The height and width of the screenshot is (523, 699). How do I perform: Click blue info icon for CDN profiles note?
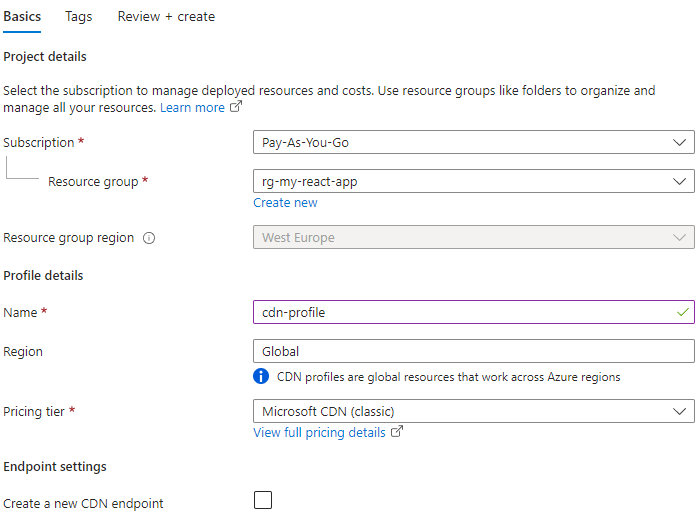pos(261,376)
